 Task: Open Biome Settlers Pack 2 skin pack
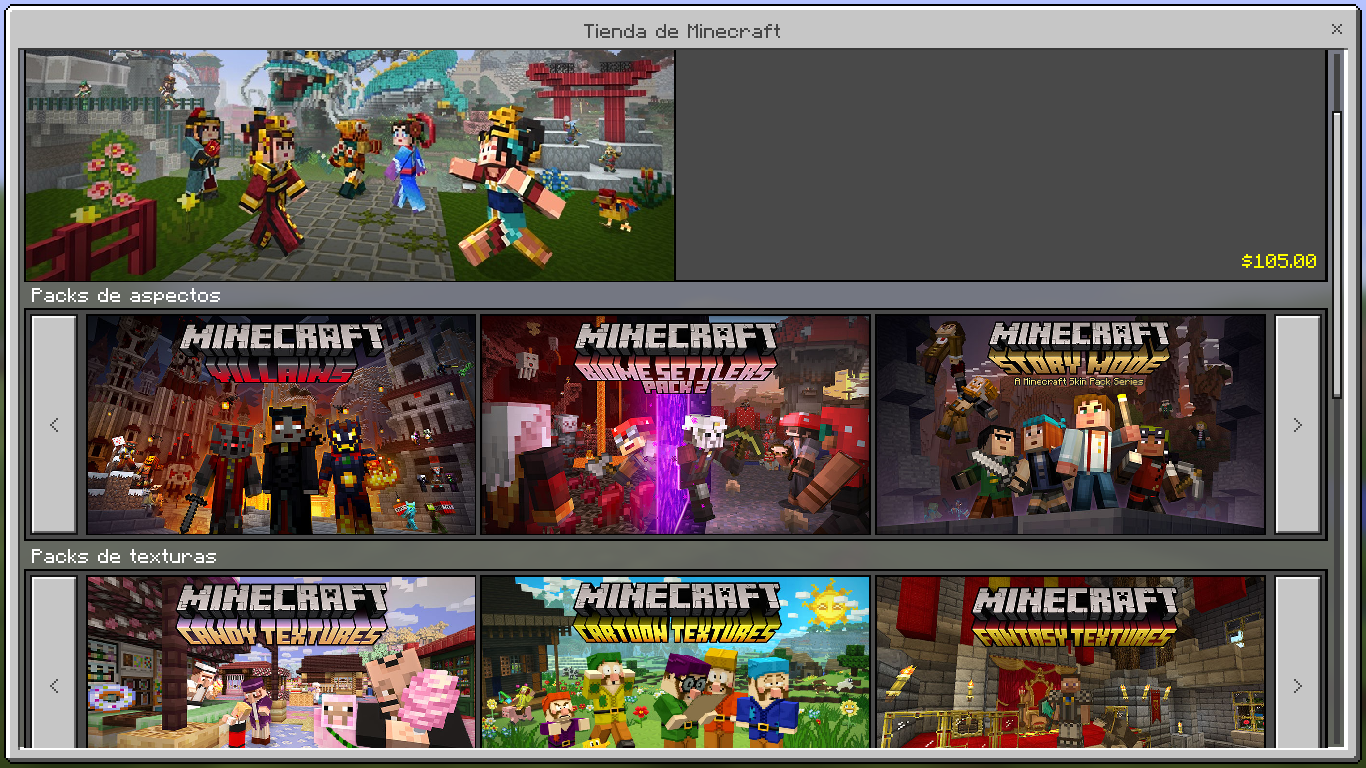(x=675, y=425)
